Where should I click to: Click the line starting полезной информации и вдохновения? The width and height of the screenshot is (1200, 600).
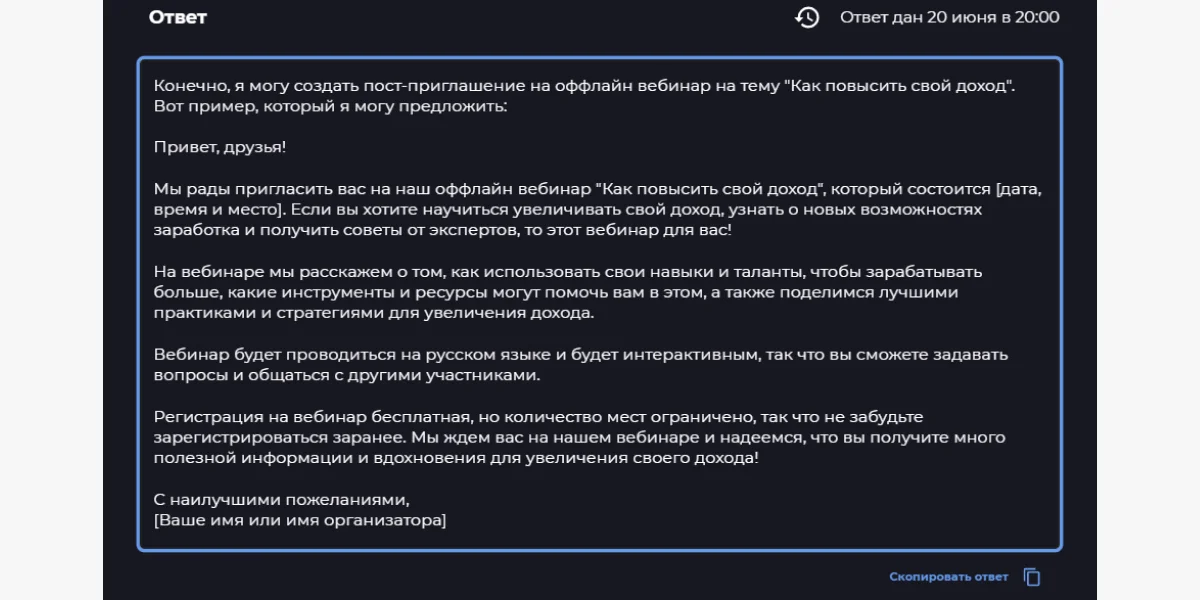(x=456, y=458)
